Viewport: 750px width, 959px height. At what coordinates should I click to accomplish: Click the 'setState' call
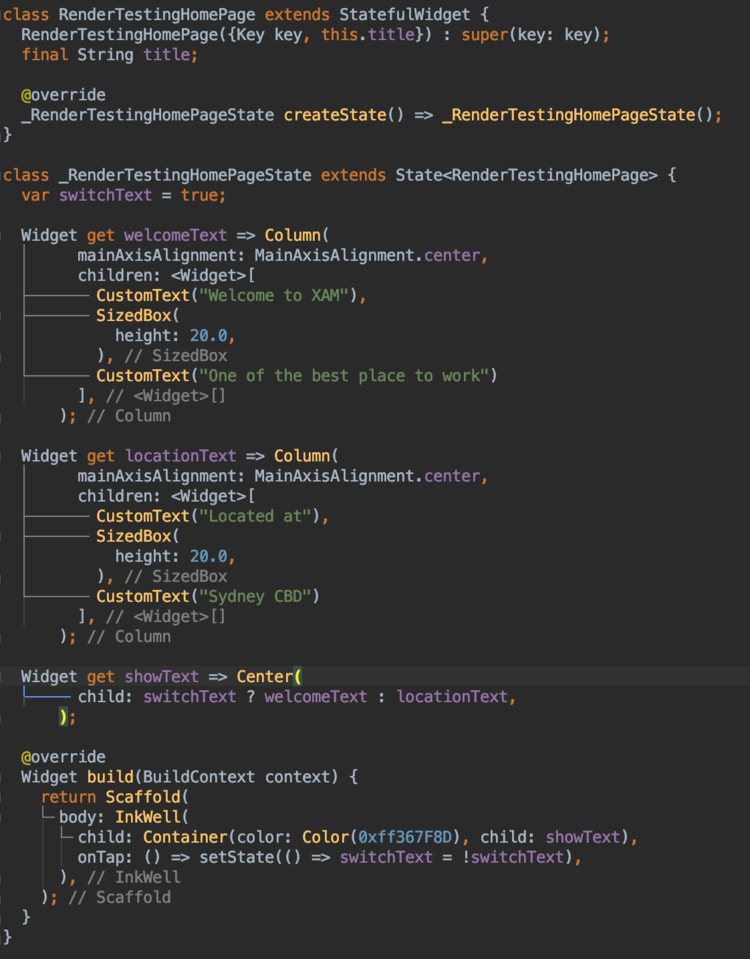tap(236, 857)
